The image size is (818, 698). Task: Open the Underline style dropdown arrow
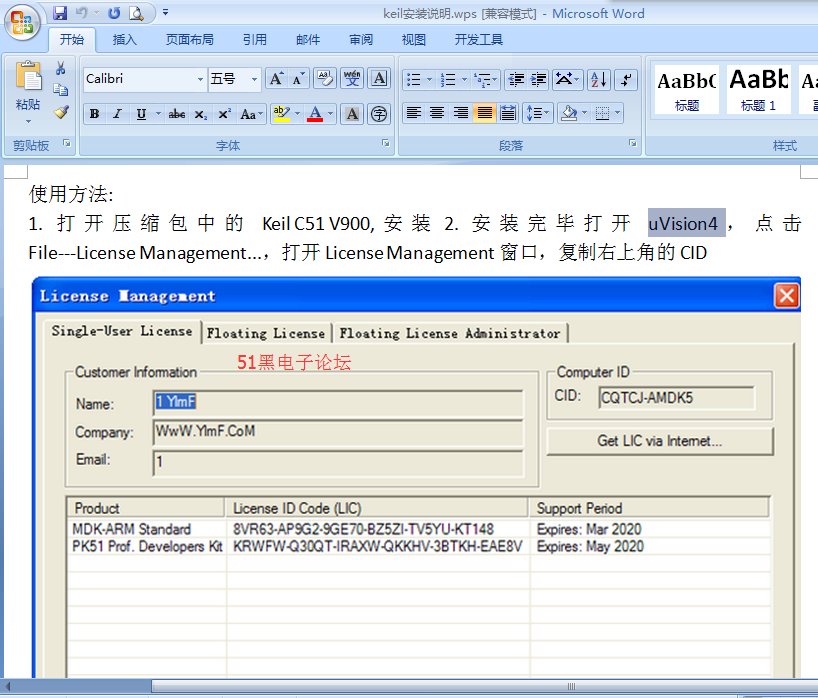pyautogui.click(x=158, y=113)
